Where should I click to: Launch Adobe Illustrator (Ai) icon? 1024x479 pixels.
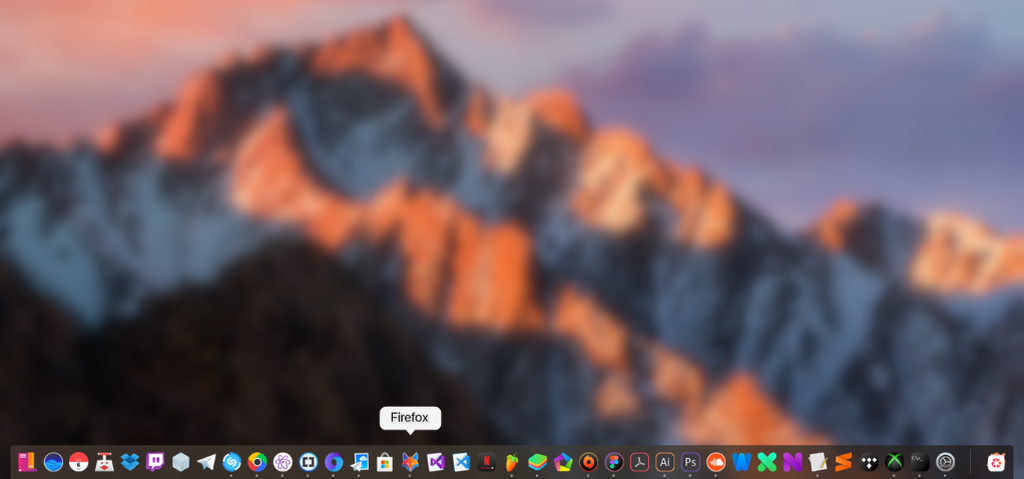click(x=665, y=462)
